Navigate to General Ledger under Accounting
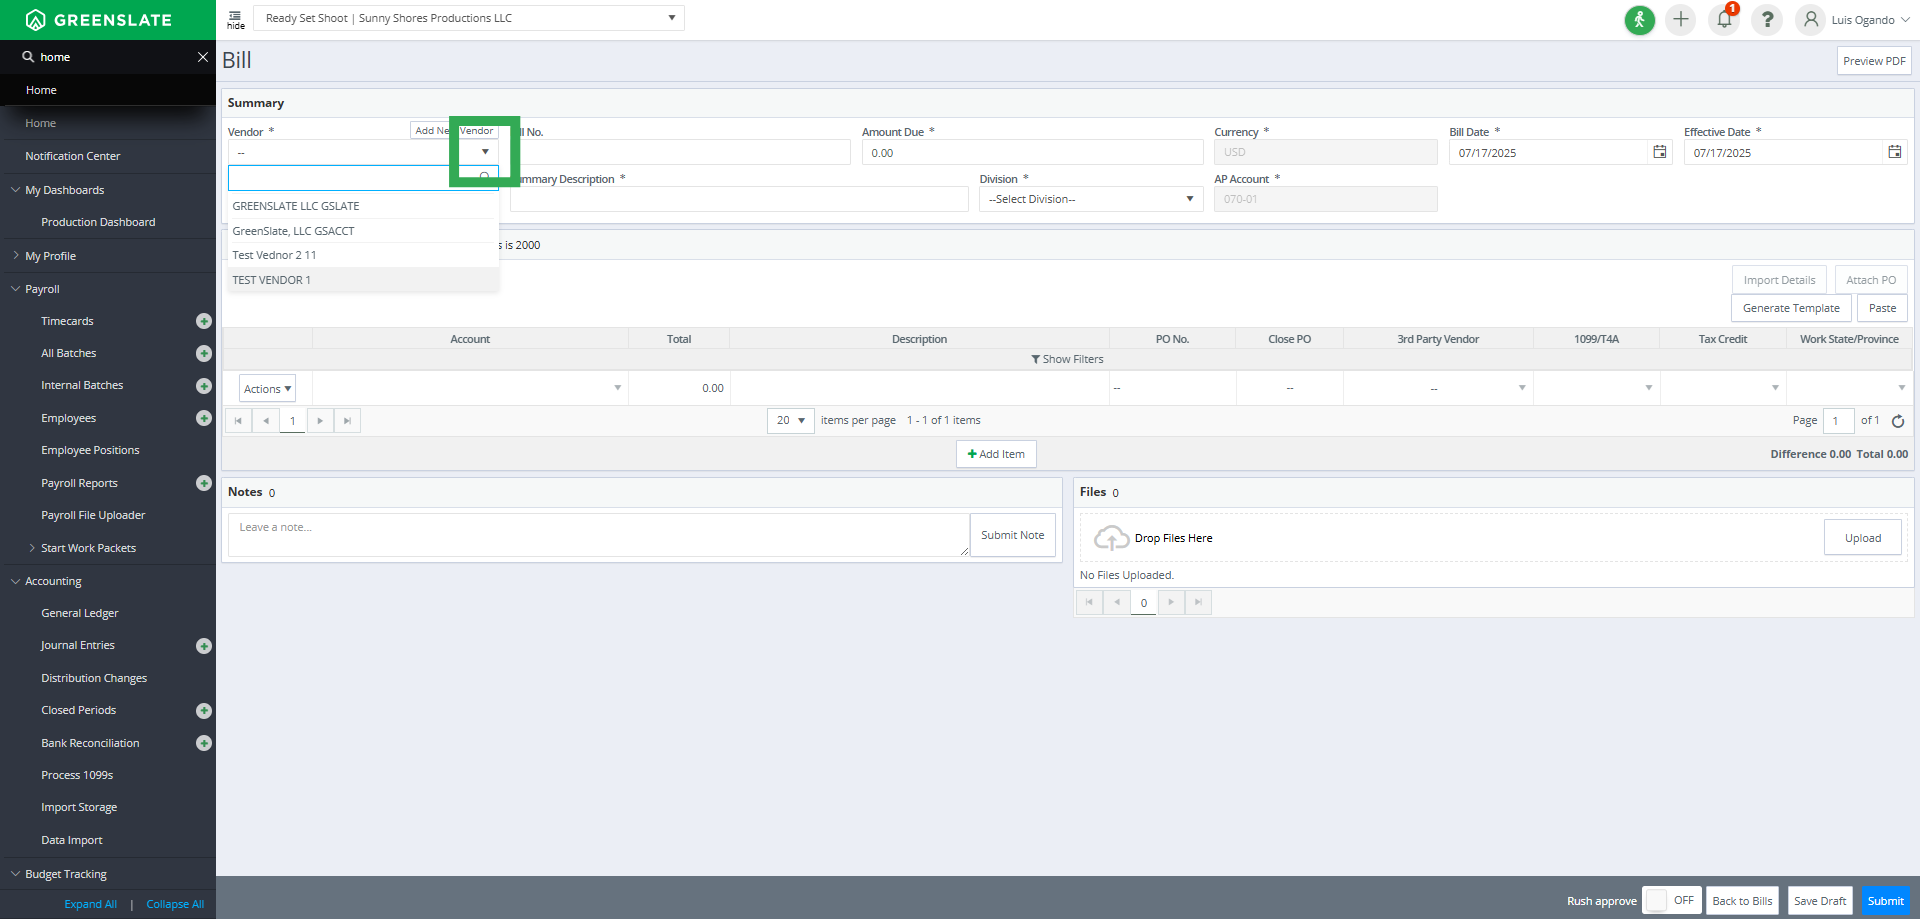The image size is (1920, 919). click(x=80, y=613)
